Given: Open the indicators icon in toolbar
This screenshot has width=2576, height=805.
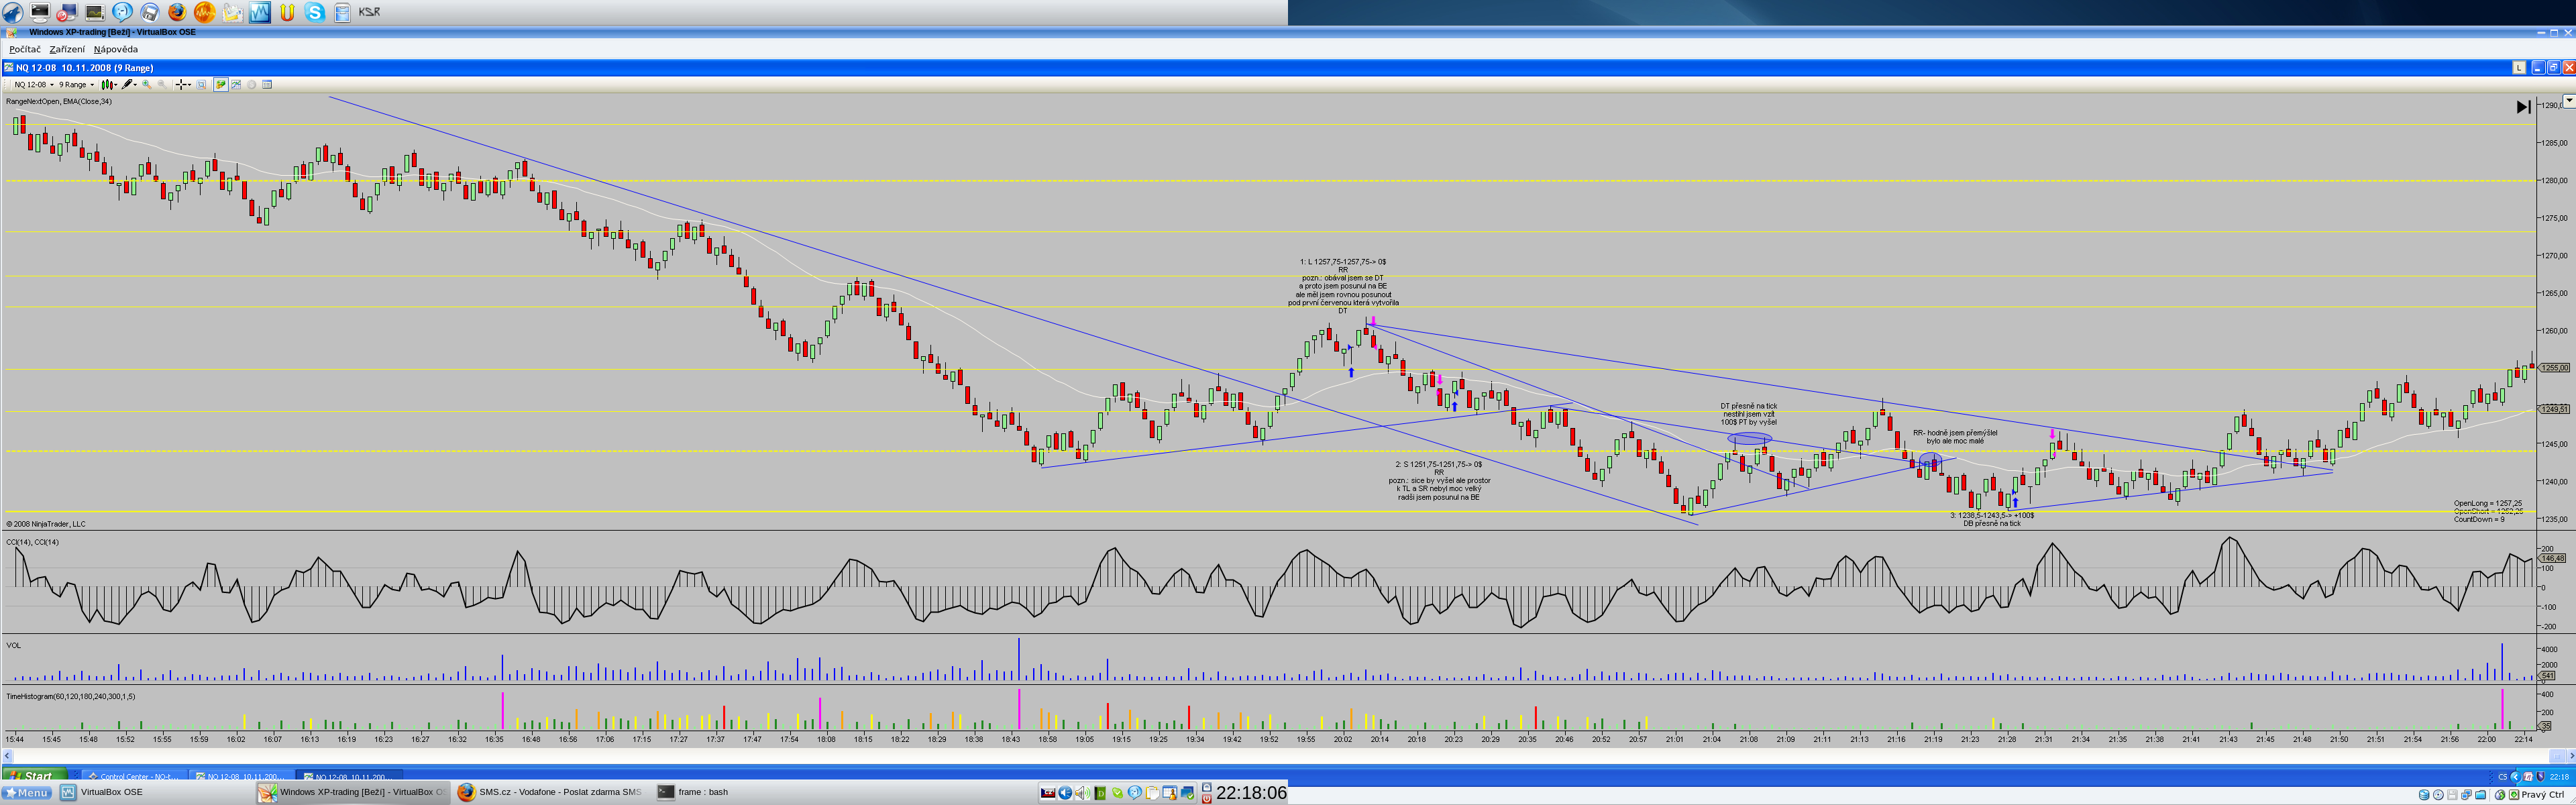Looking at the screenshot, I should tap(236, 85).
